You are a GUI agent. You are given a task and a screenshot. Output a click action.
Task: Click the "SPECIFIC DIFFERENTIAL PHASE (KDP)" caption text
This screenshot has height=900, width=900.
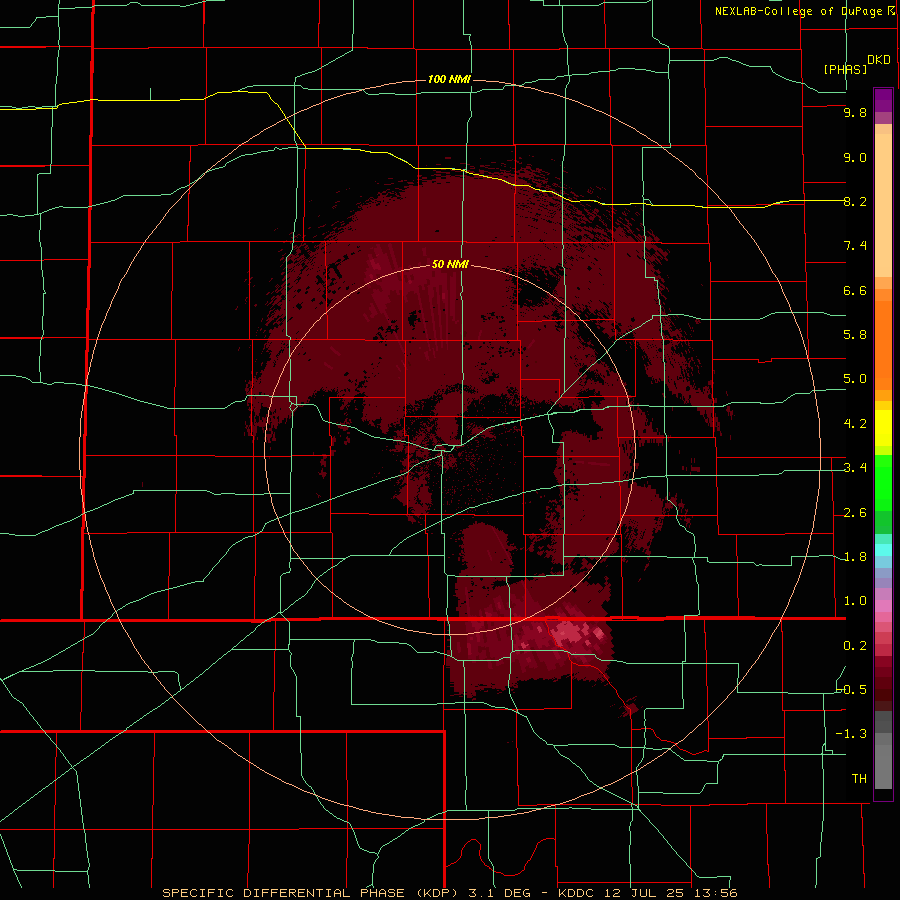tap(312, 893)
